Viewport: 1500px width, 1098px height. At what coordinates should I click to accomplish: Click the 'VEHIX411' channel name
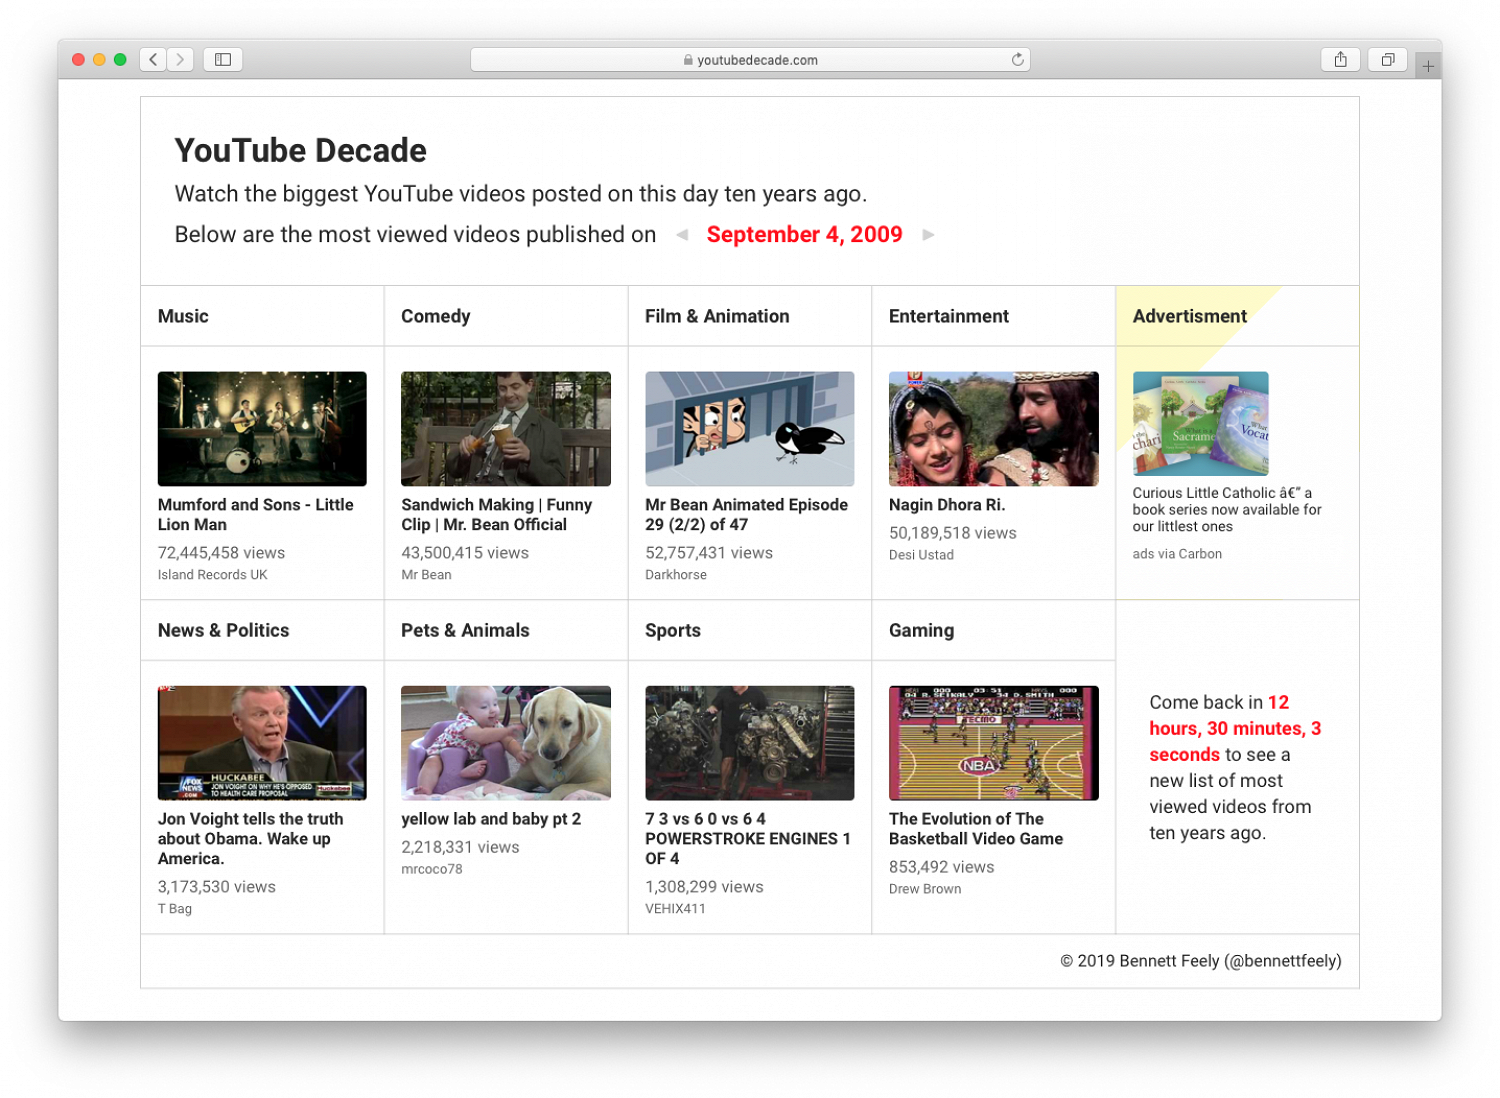tap(675, 909)
